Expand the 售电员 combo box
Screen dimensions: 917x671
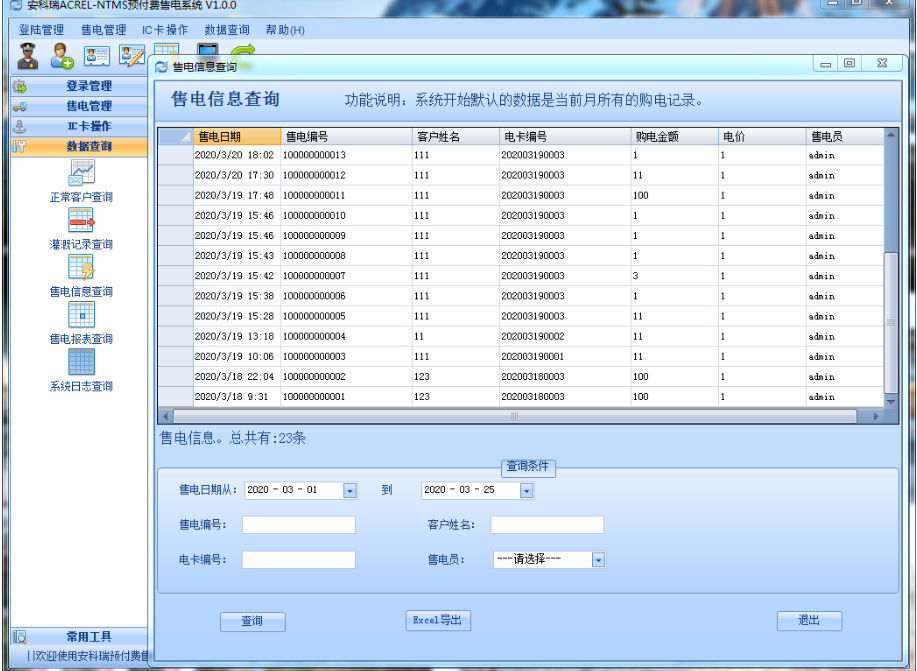598,560
